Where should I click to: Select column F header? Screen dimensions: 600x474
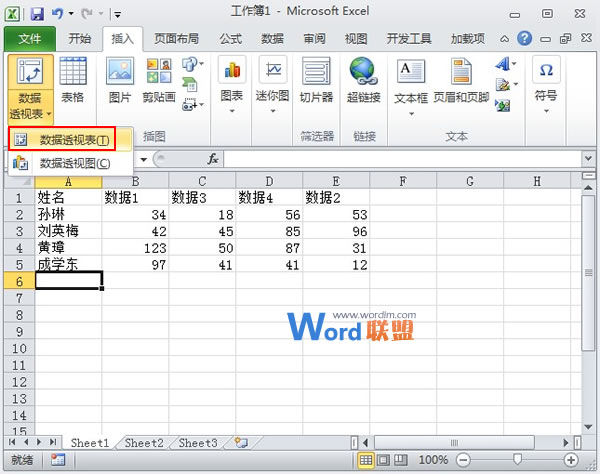(403, 181)
